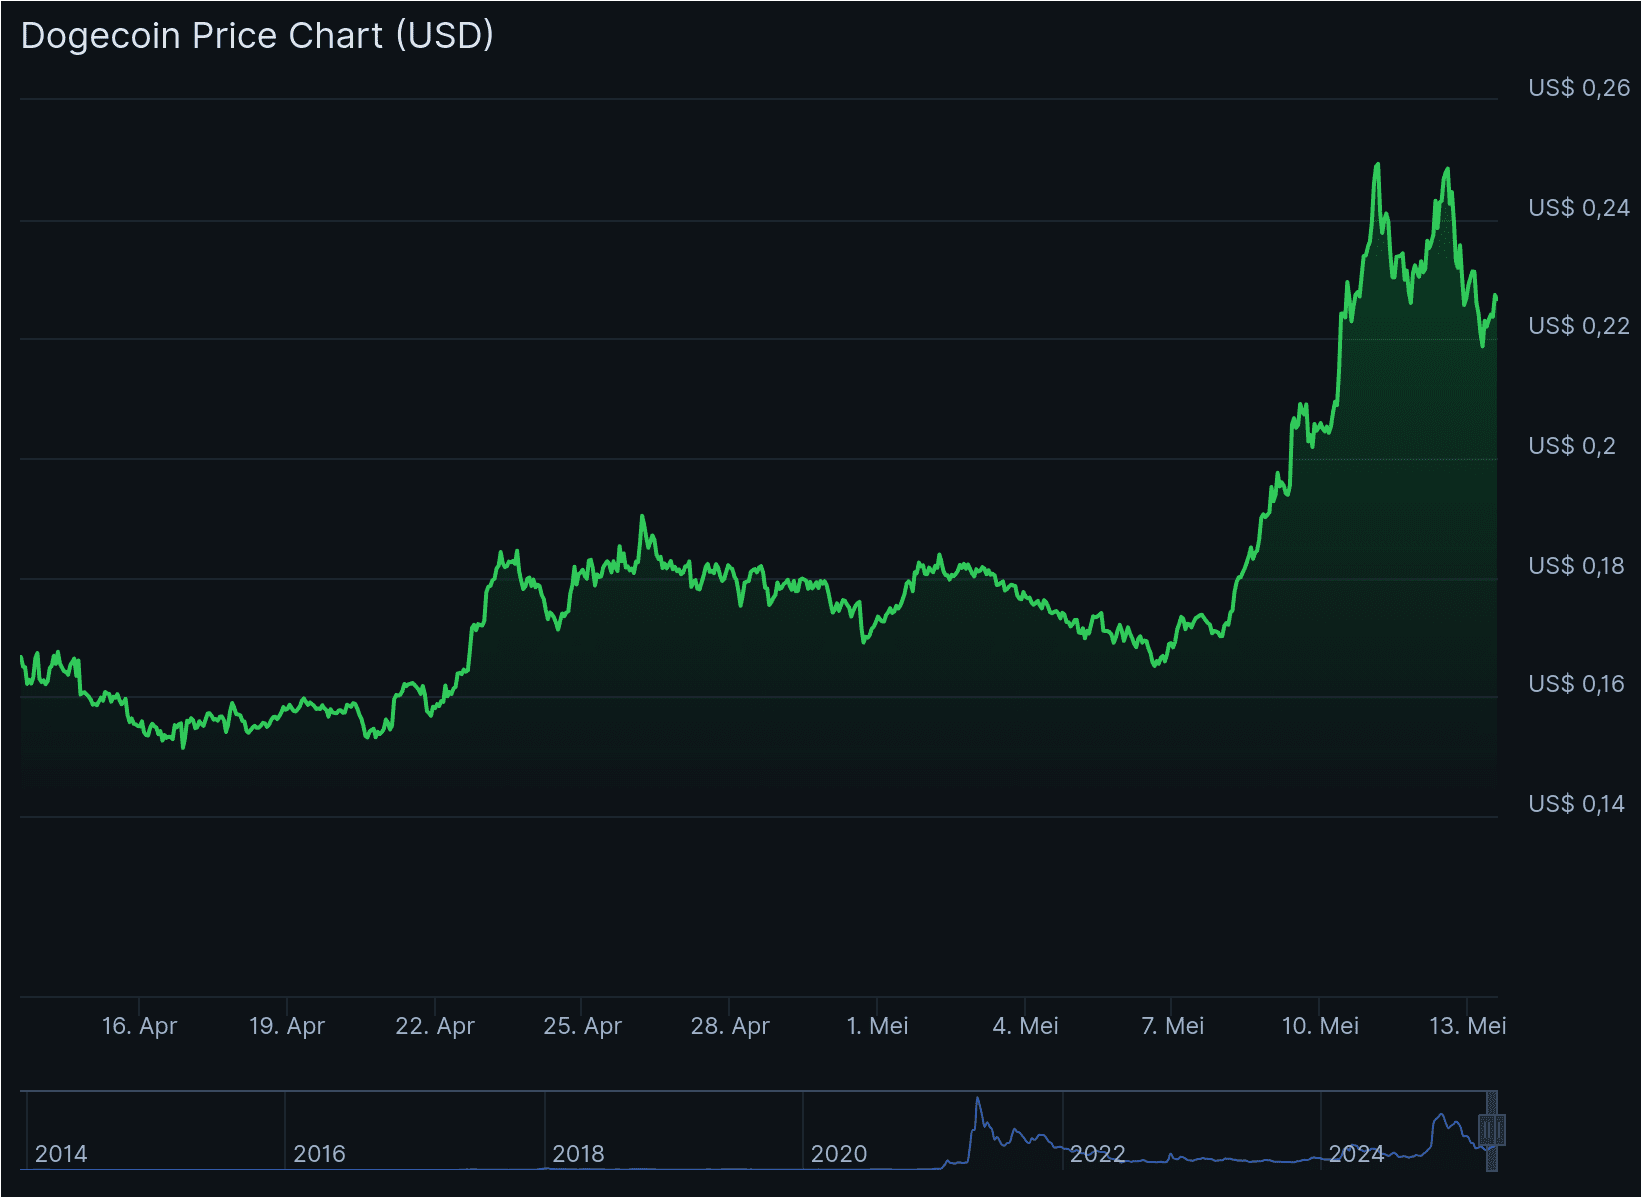
Task: Click the late-April price spike near 26. Apr
Action: click(642, 518)
